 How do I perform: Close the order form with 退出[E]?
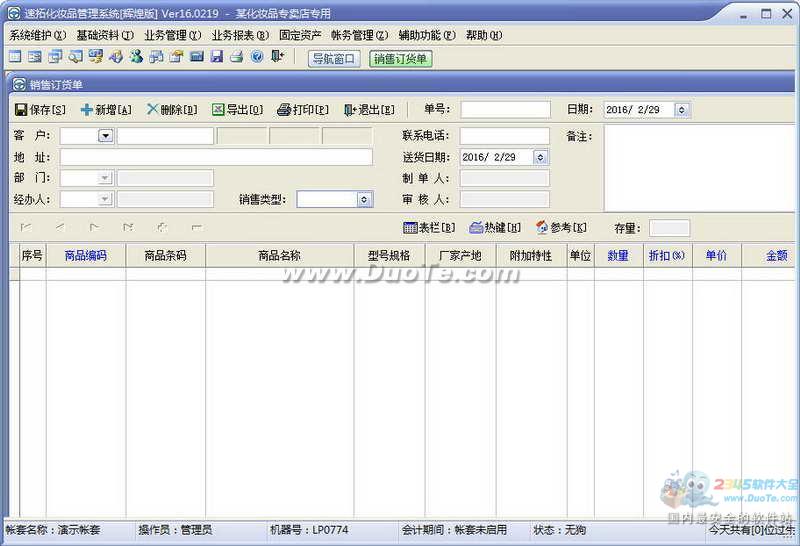coord(369,110)
